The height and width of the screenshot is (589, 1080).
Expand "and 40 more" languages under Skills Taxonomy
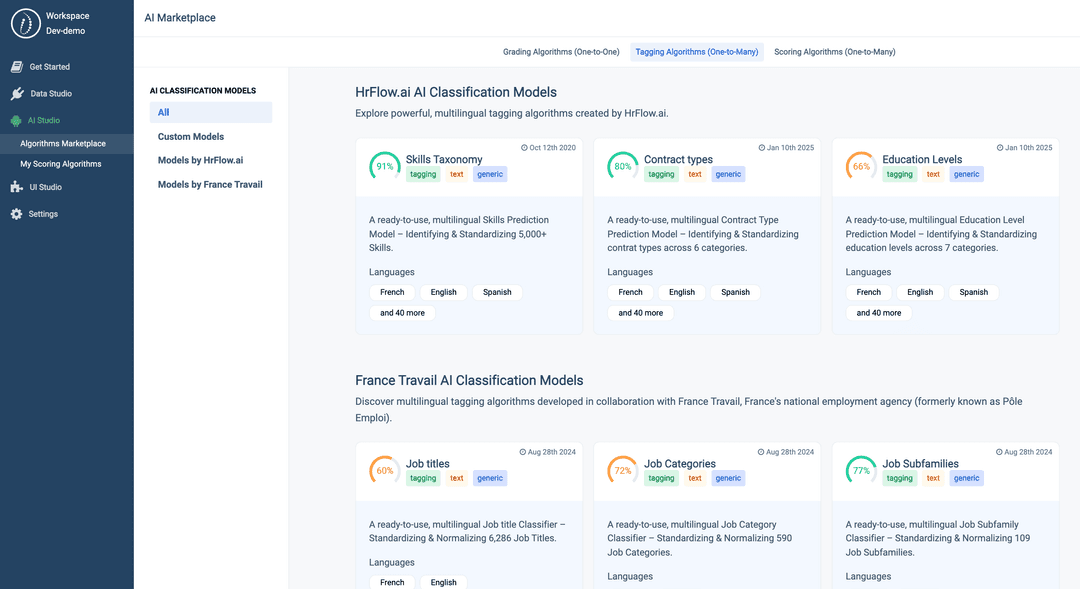click(x=401, y=312)
